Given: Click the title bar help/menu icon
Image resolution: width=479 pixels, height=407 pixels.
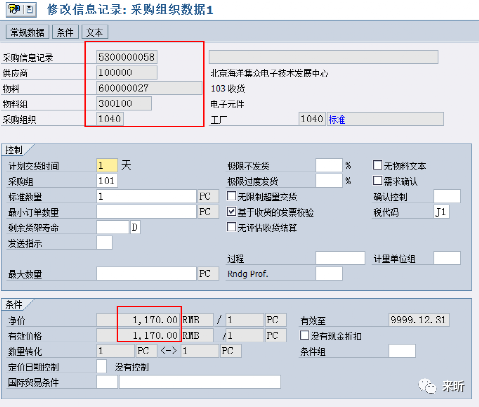Looking at the screenshot, I should coord(15,10).
